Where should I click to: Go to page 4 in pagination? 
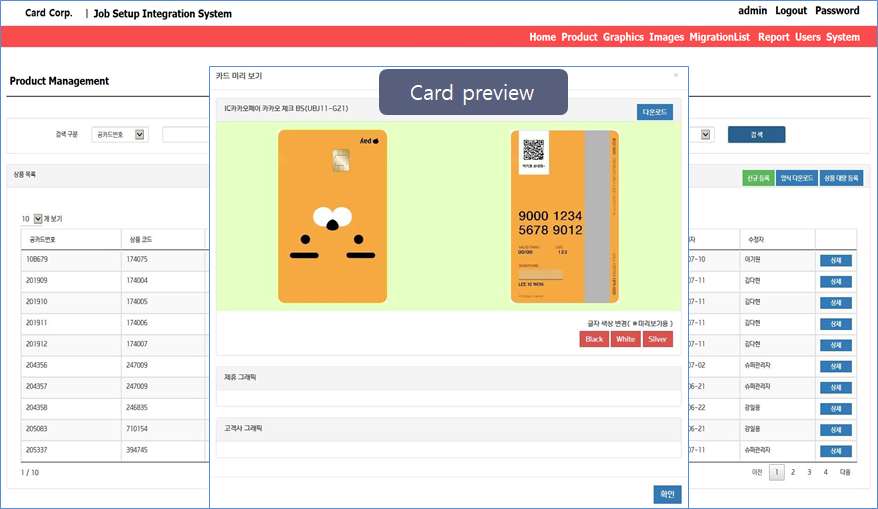point(825,472)
